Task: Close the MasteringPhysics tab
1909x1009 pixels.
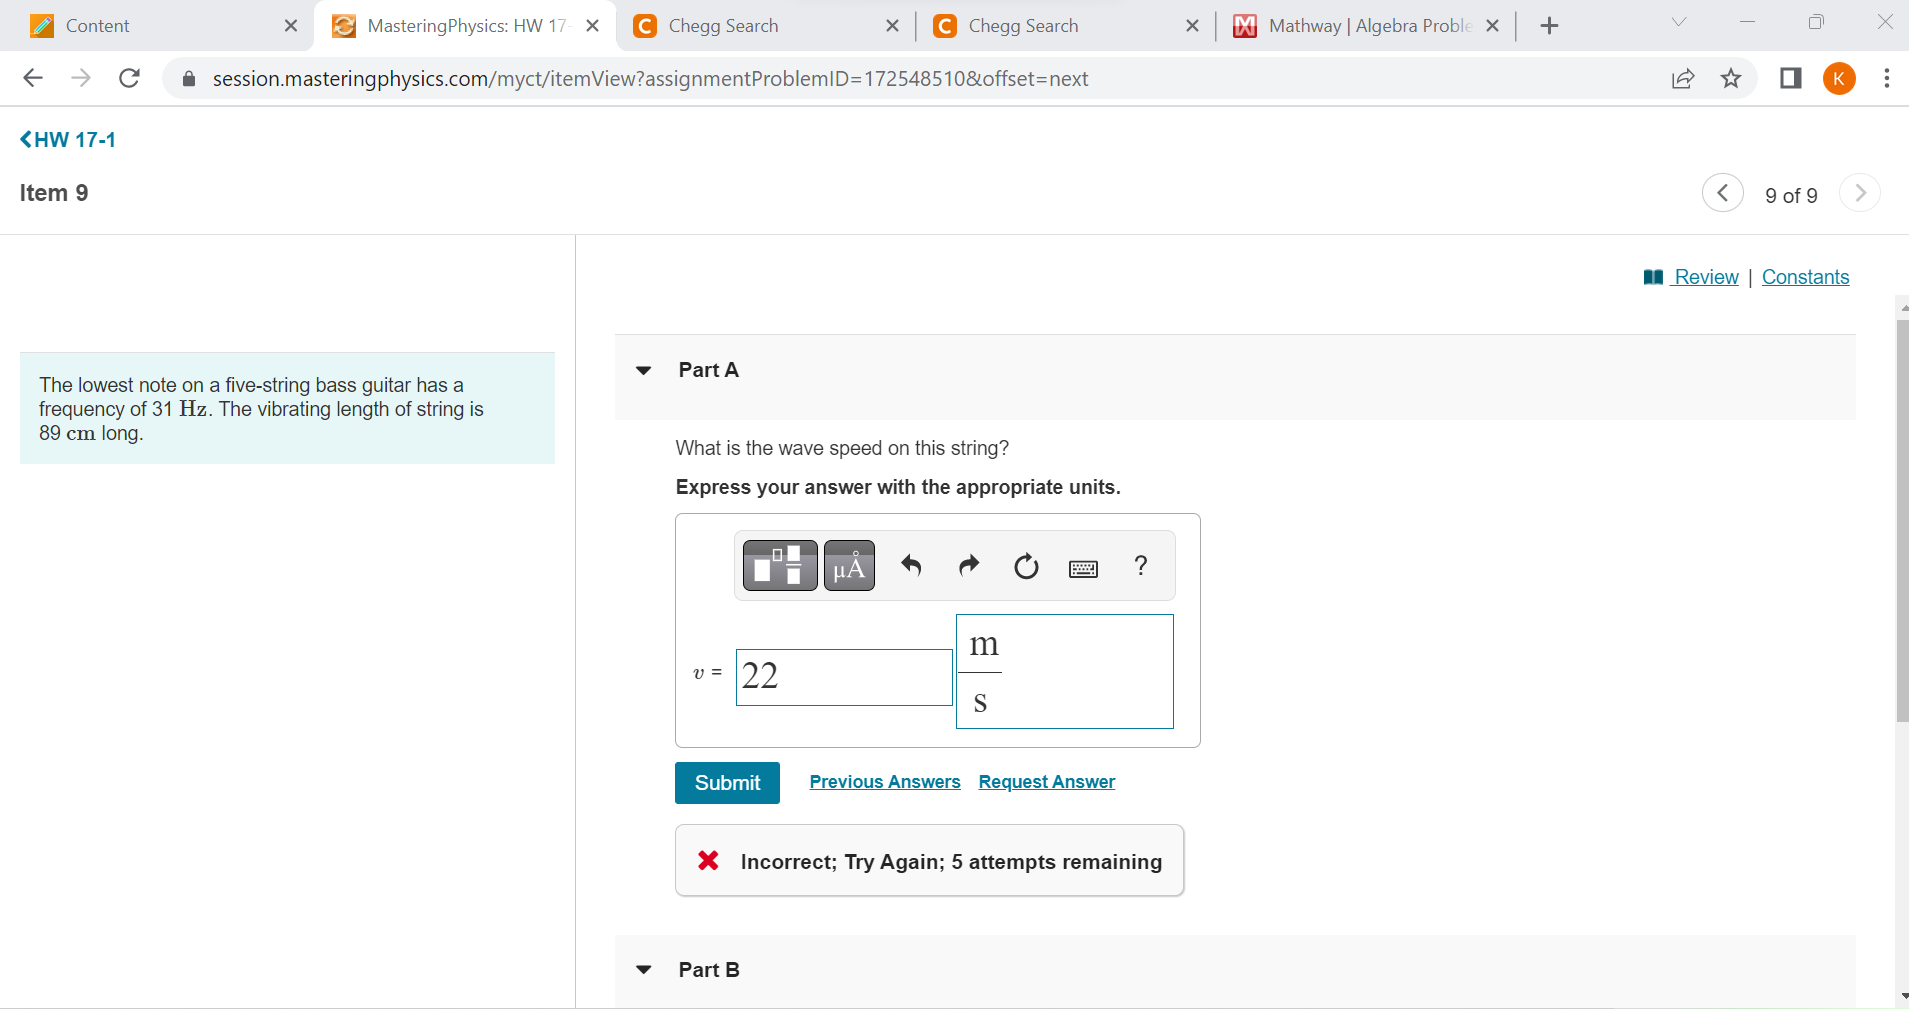Action: 593,26
